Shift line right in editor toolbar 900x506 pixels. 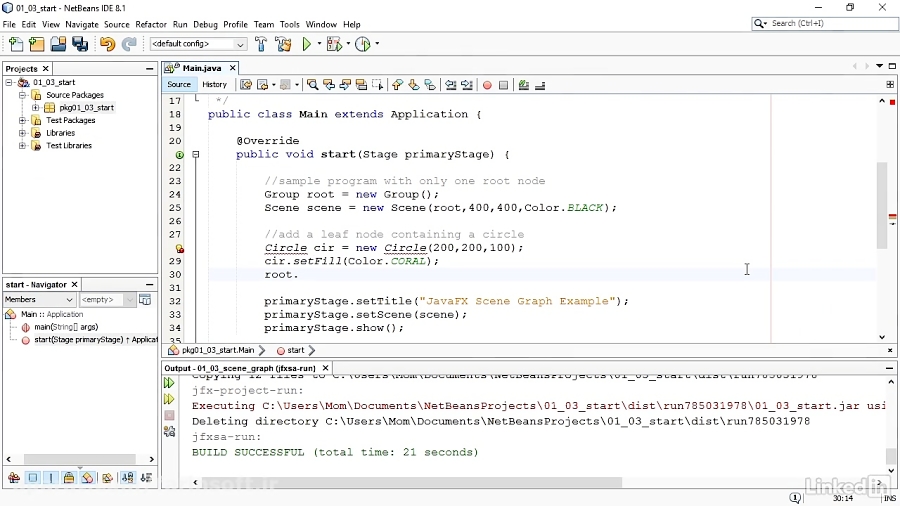tap(467, 85)
